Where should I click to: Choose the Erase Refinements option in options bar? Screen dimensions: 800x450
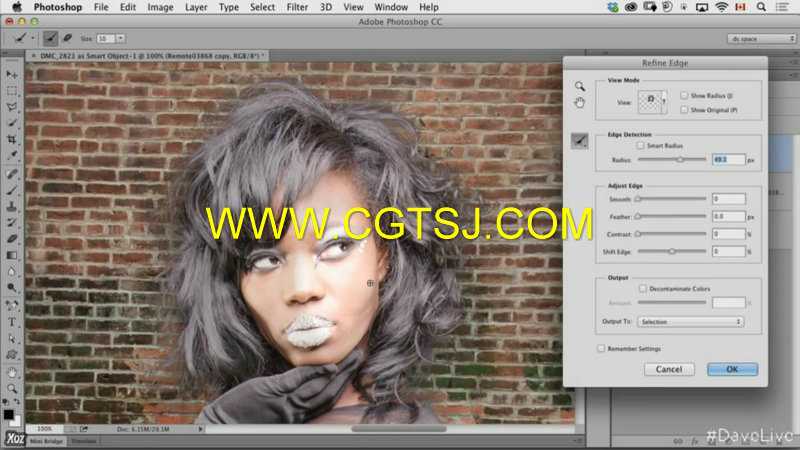67,38
